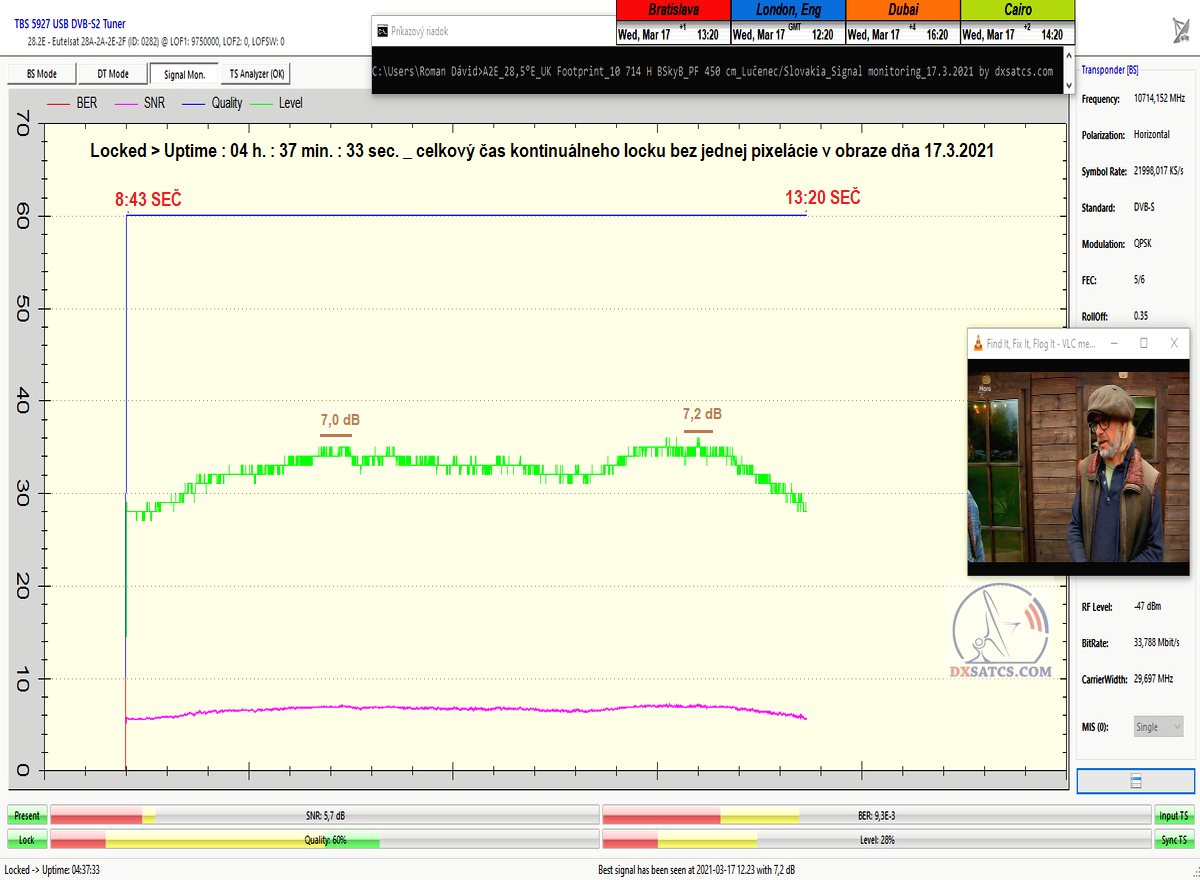Toggle the Sync TS indicator
The height and width of the screenshot is (880, 1200).
tap(1174, 840)
